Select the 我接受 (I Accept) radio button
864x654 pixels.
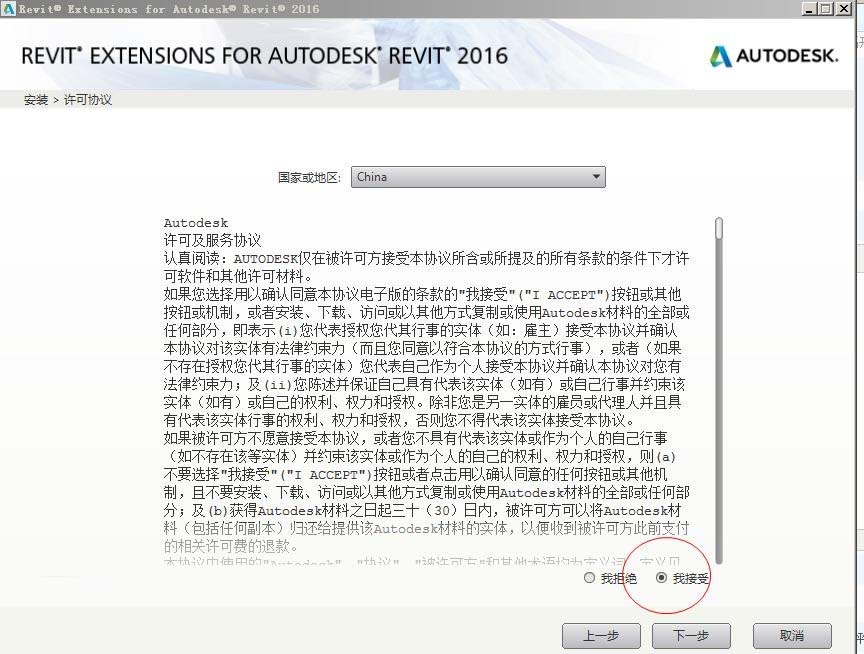coord(661,577)
